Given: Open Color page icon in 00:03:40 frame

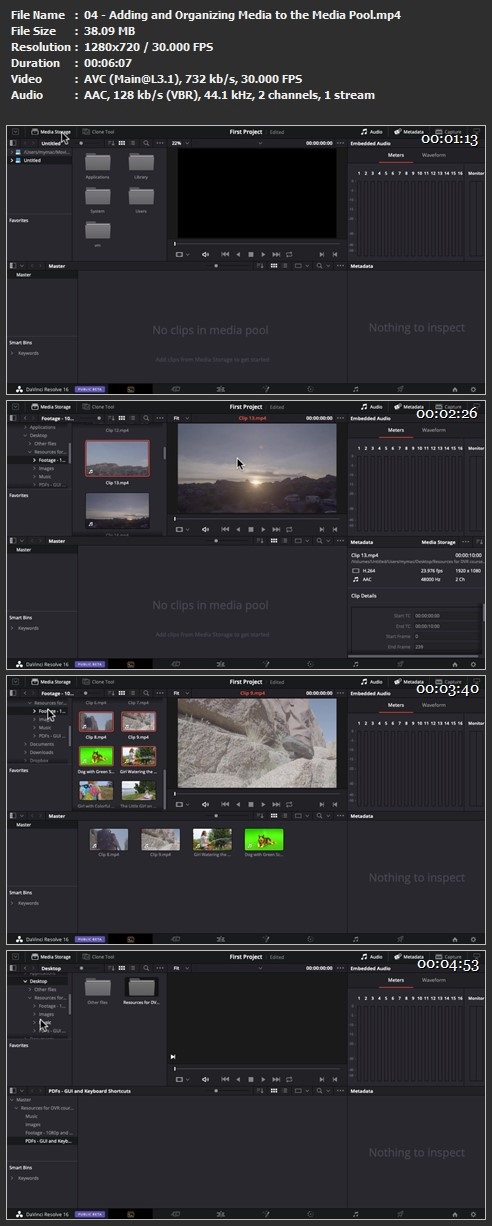Looking at the screenshot, I should [x=310, y=939].
